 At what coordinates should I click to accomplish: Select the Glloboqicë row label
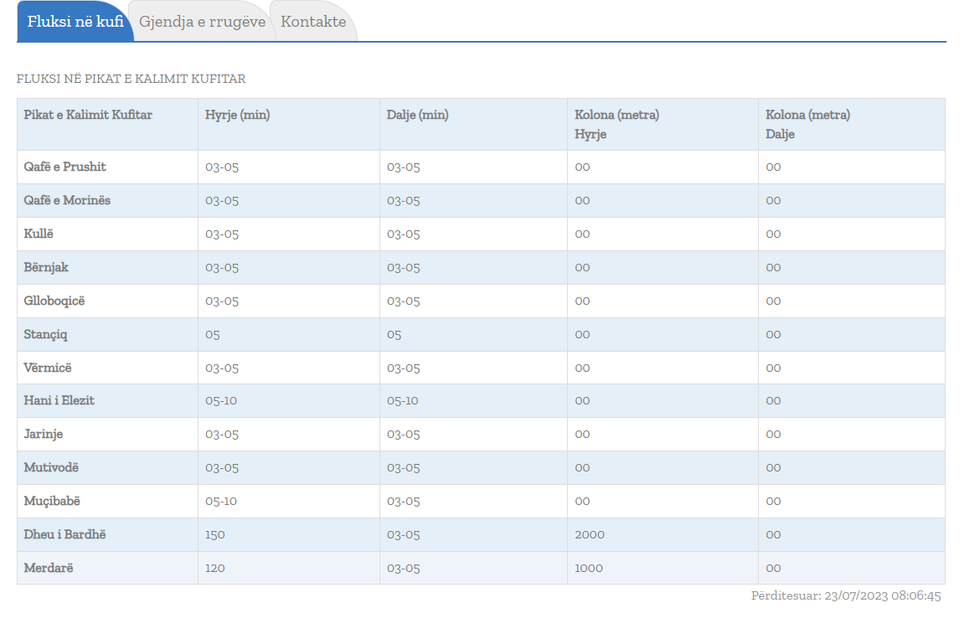point(54,301)
